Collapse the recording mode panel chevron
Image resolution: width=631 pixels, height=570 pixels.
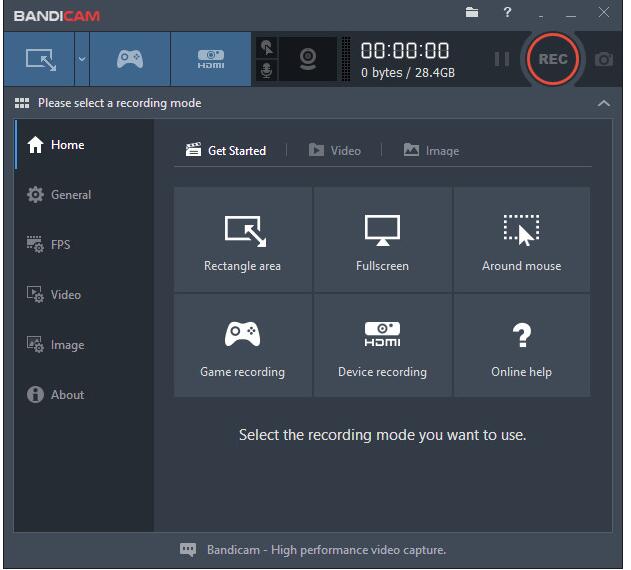click(x=603, y=103)
